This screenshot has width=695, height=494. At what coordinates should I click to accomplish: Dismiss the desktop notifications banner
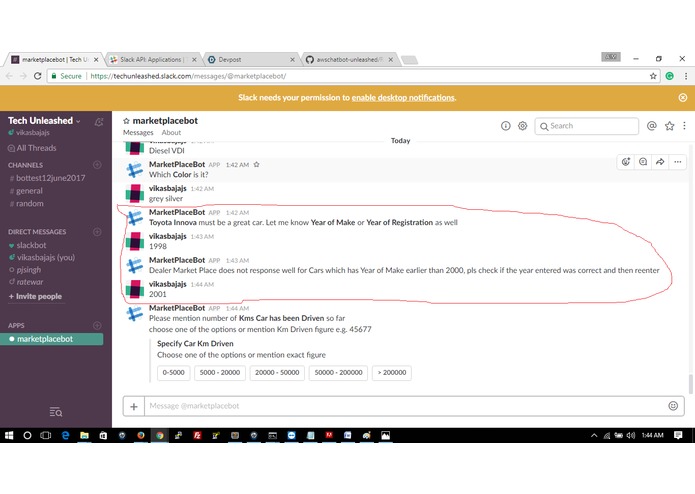[x=683, y=97]
